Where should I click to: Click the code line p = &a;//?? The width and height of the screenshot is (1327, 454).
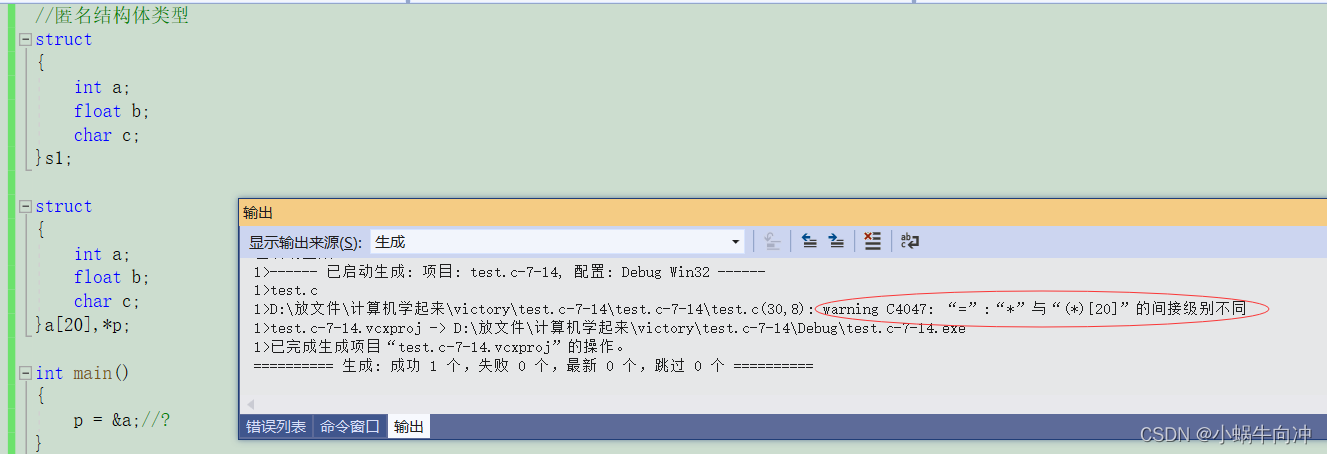click(x=122, y=420)
